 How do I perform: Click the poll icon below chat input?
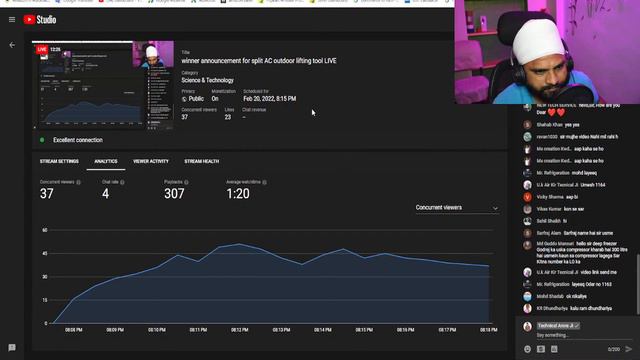(x=554, y=349)
